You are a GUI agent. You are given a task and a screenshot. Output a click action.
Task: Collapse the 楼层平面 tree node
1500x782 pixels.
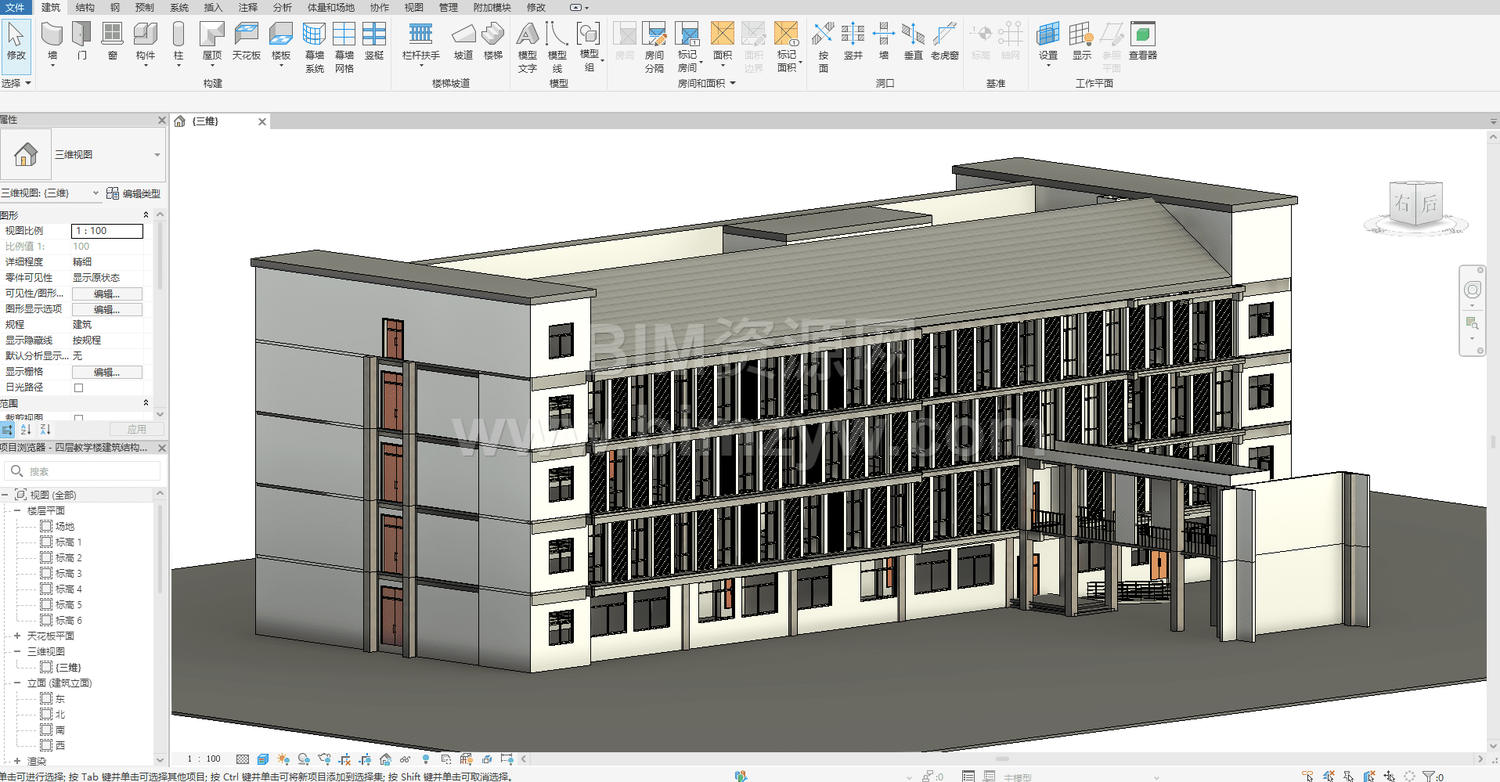pyautogui.click(x=17, y=510)
